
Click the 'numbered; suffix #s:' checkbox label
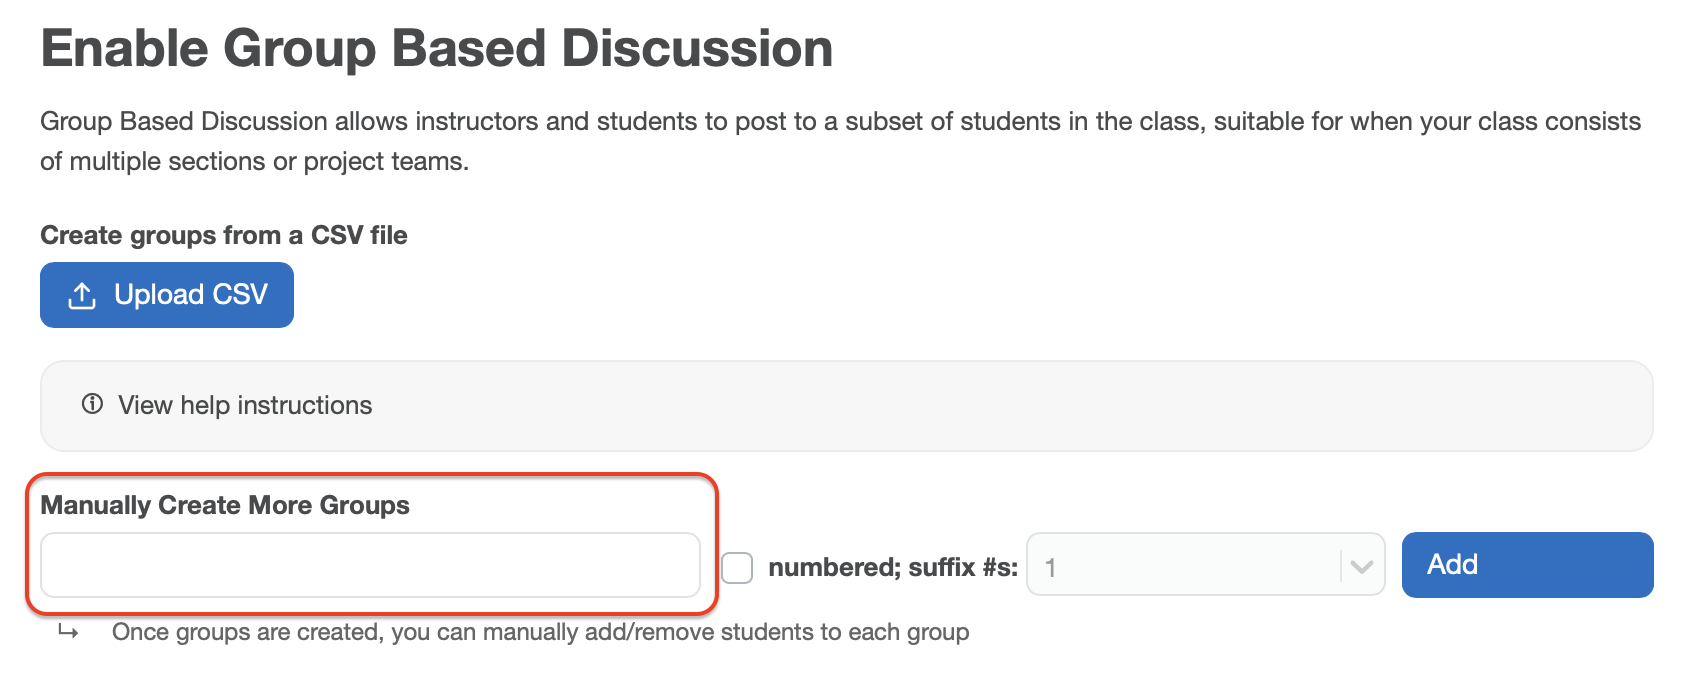coord(892,567)
